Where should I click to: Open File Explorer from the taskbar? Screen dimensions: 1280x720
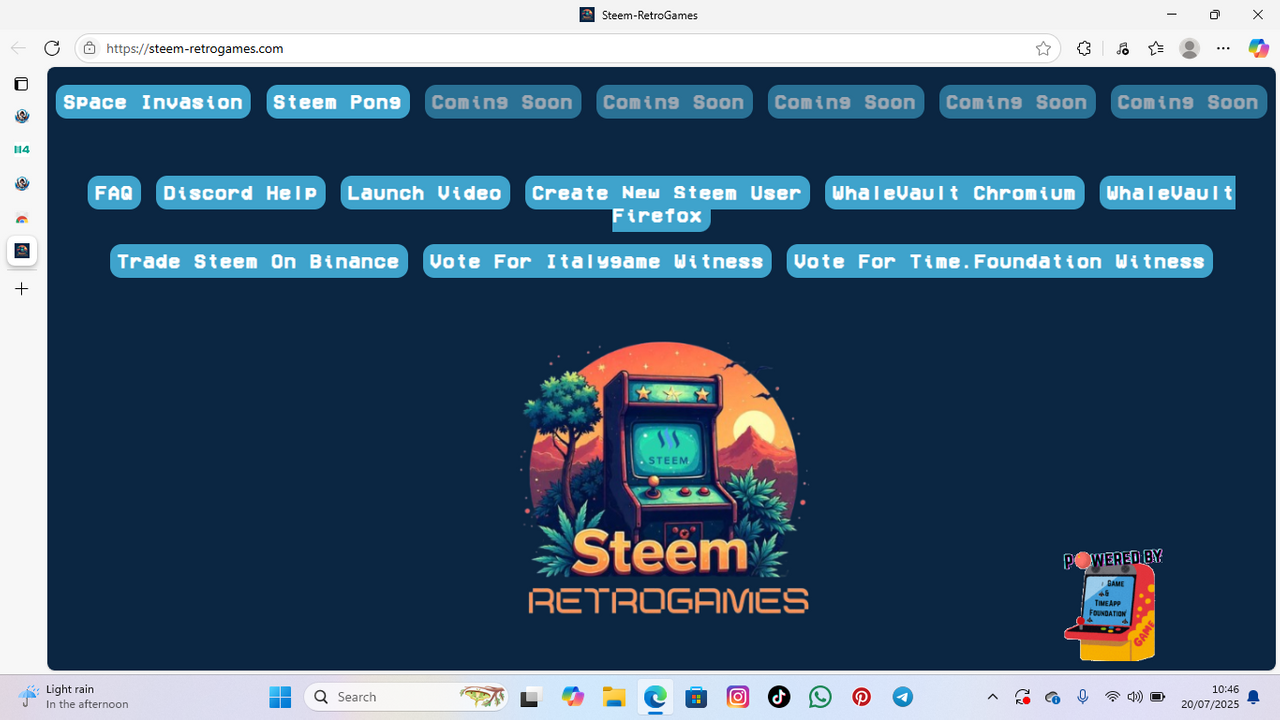[x=613, y=697]
